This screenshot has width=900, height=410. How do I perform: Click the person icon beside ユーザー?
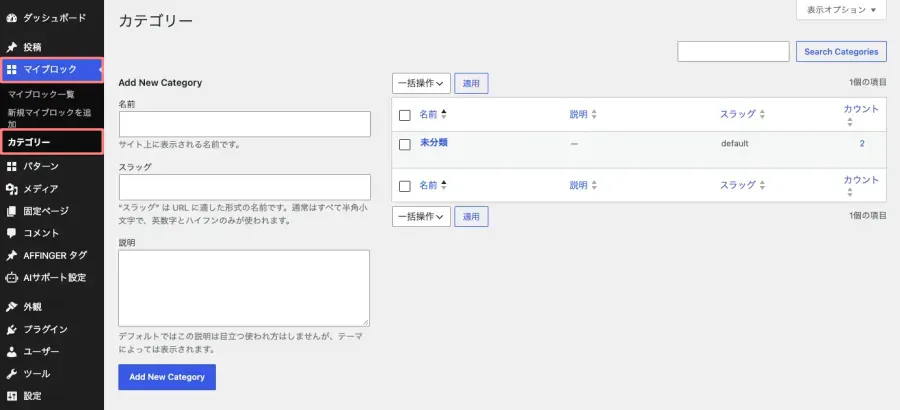pos(11,351)
